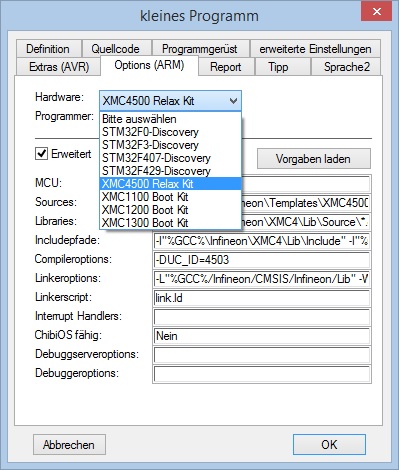Close the kleines Programm window
The height and width of the screenshot is (470, 399).
376,11
